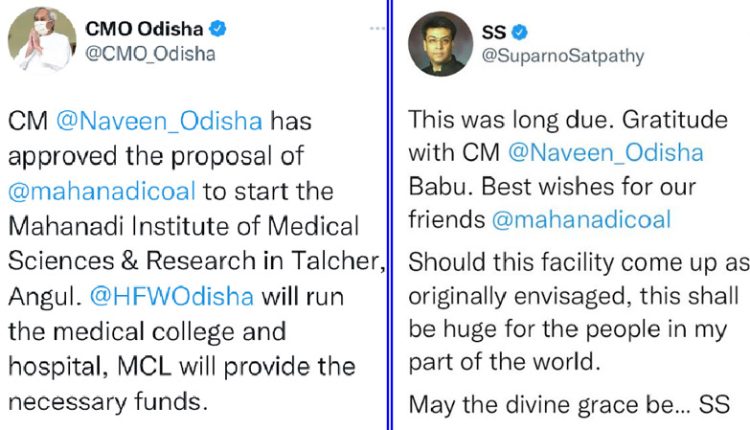
Task: Click the 'Should this facility come up' line
Action: tap(579, 262)
